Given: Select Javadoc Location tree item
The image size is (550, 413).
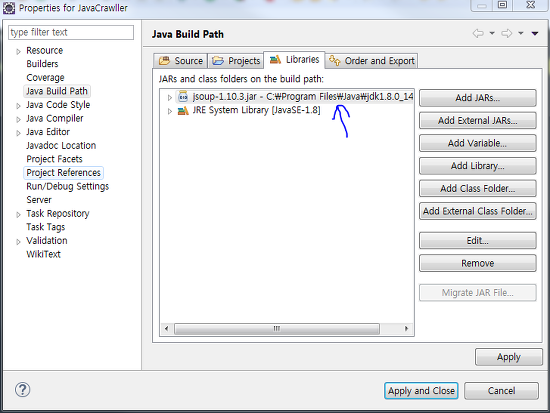Looking at the screenshot, I should coord(61,145).
